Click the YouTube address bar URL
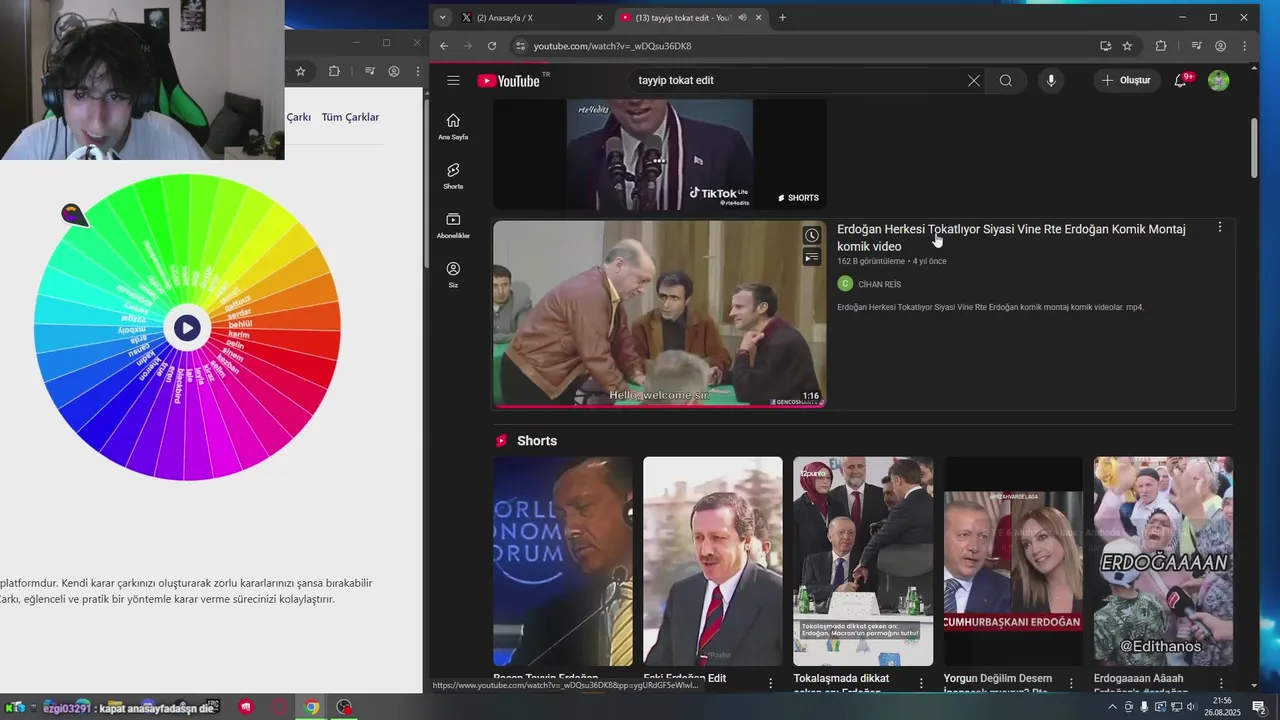The height and width of the screenshot is (720, 1280). pos(612,46)
